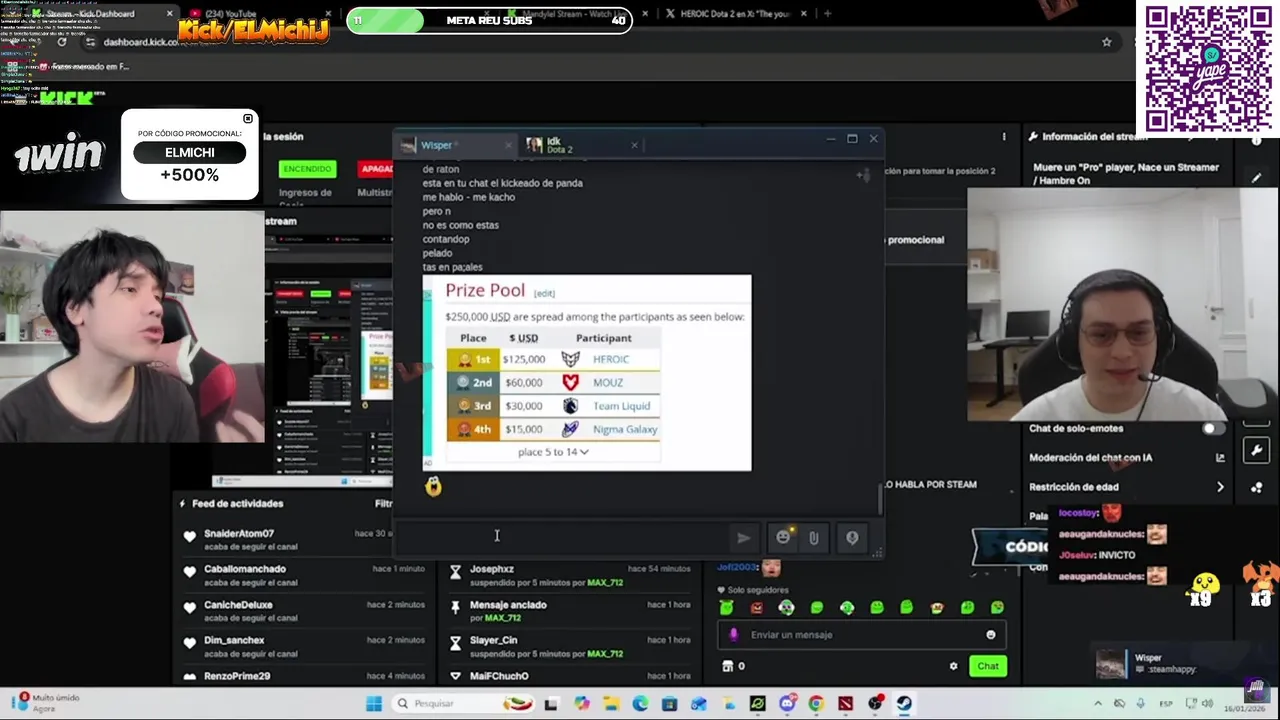
Task: Click Josephxz moderation entry
Action: pyautogui.click(x=491, y=569)
